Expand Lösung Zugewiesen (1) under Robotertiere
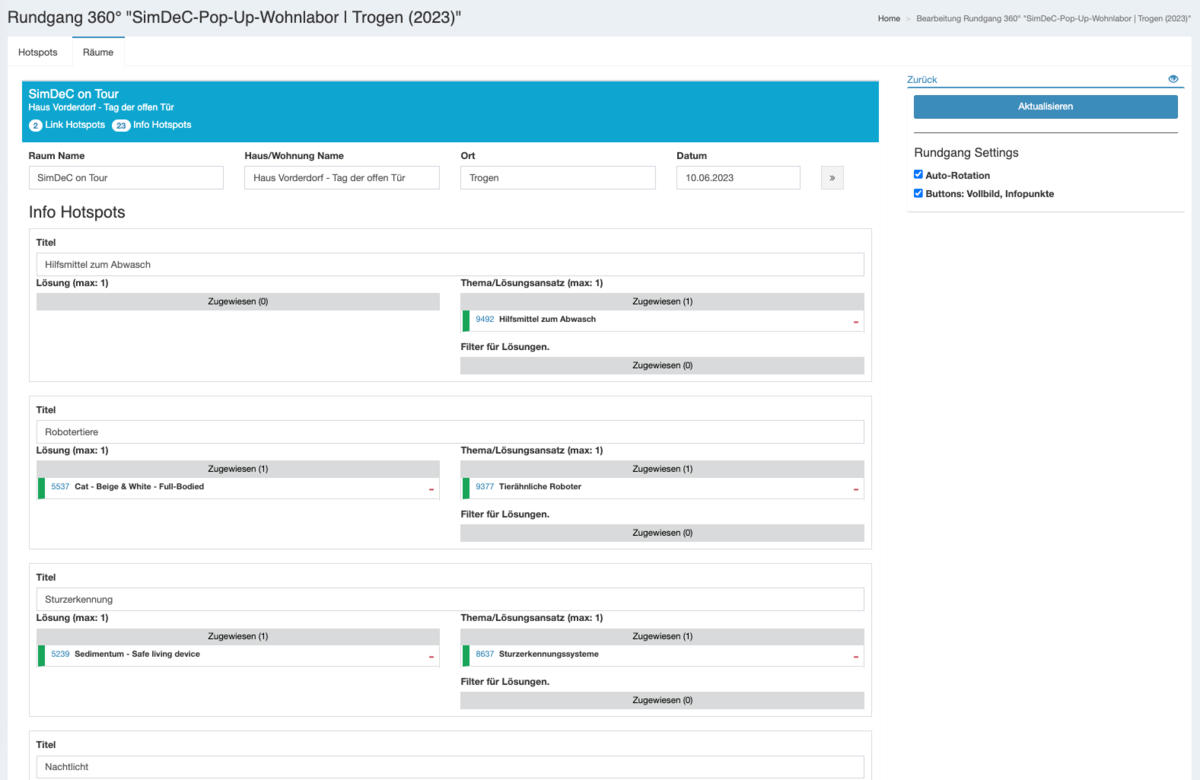Image resolution: width=1200 pixels, height=780 pixels. click(238, 469)
